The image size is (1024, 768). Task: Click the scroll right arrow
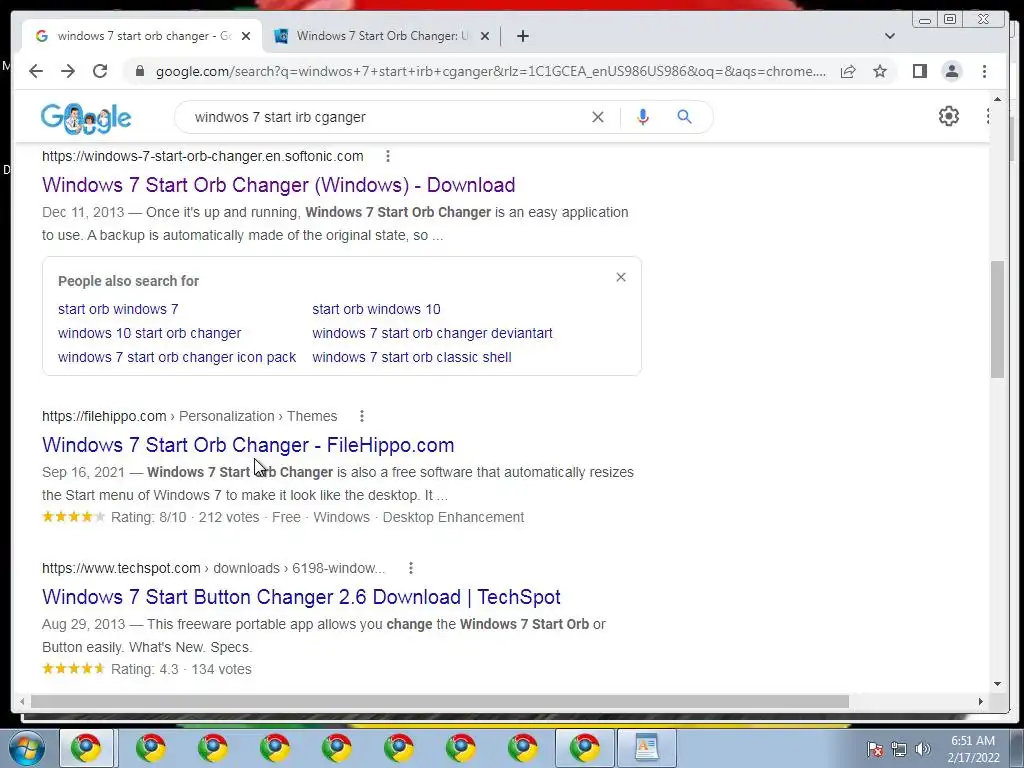click(980, 701)
